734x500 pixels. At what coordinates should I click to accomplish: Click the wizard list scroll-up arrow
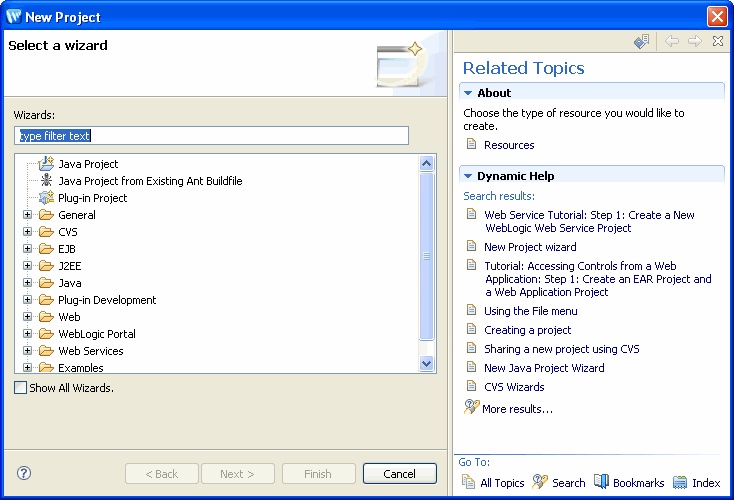coord(426,163)
